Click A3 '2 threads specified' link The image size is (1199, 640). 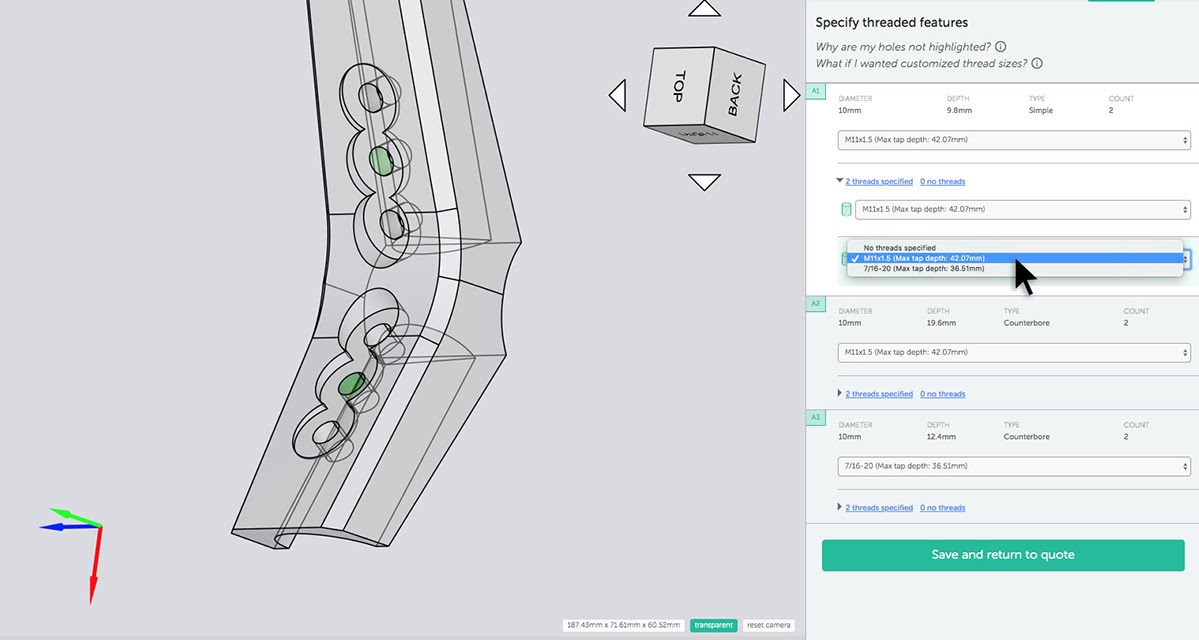click(879, 508)
